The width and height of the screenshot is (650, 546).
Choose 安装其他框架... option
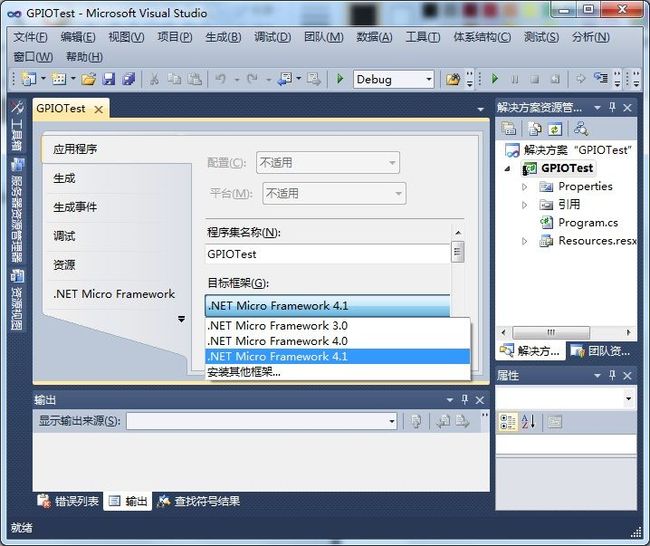click(337, 372)
